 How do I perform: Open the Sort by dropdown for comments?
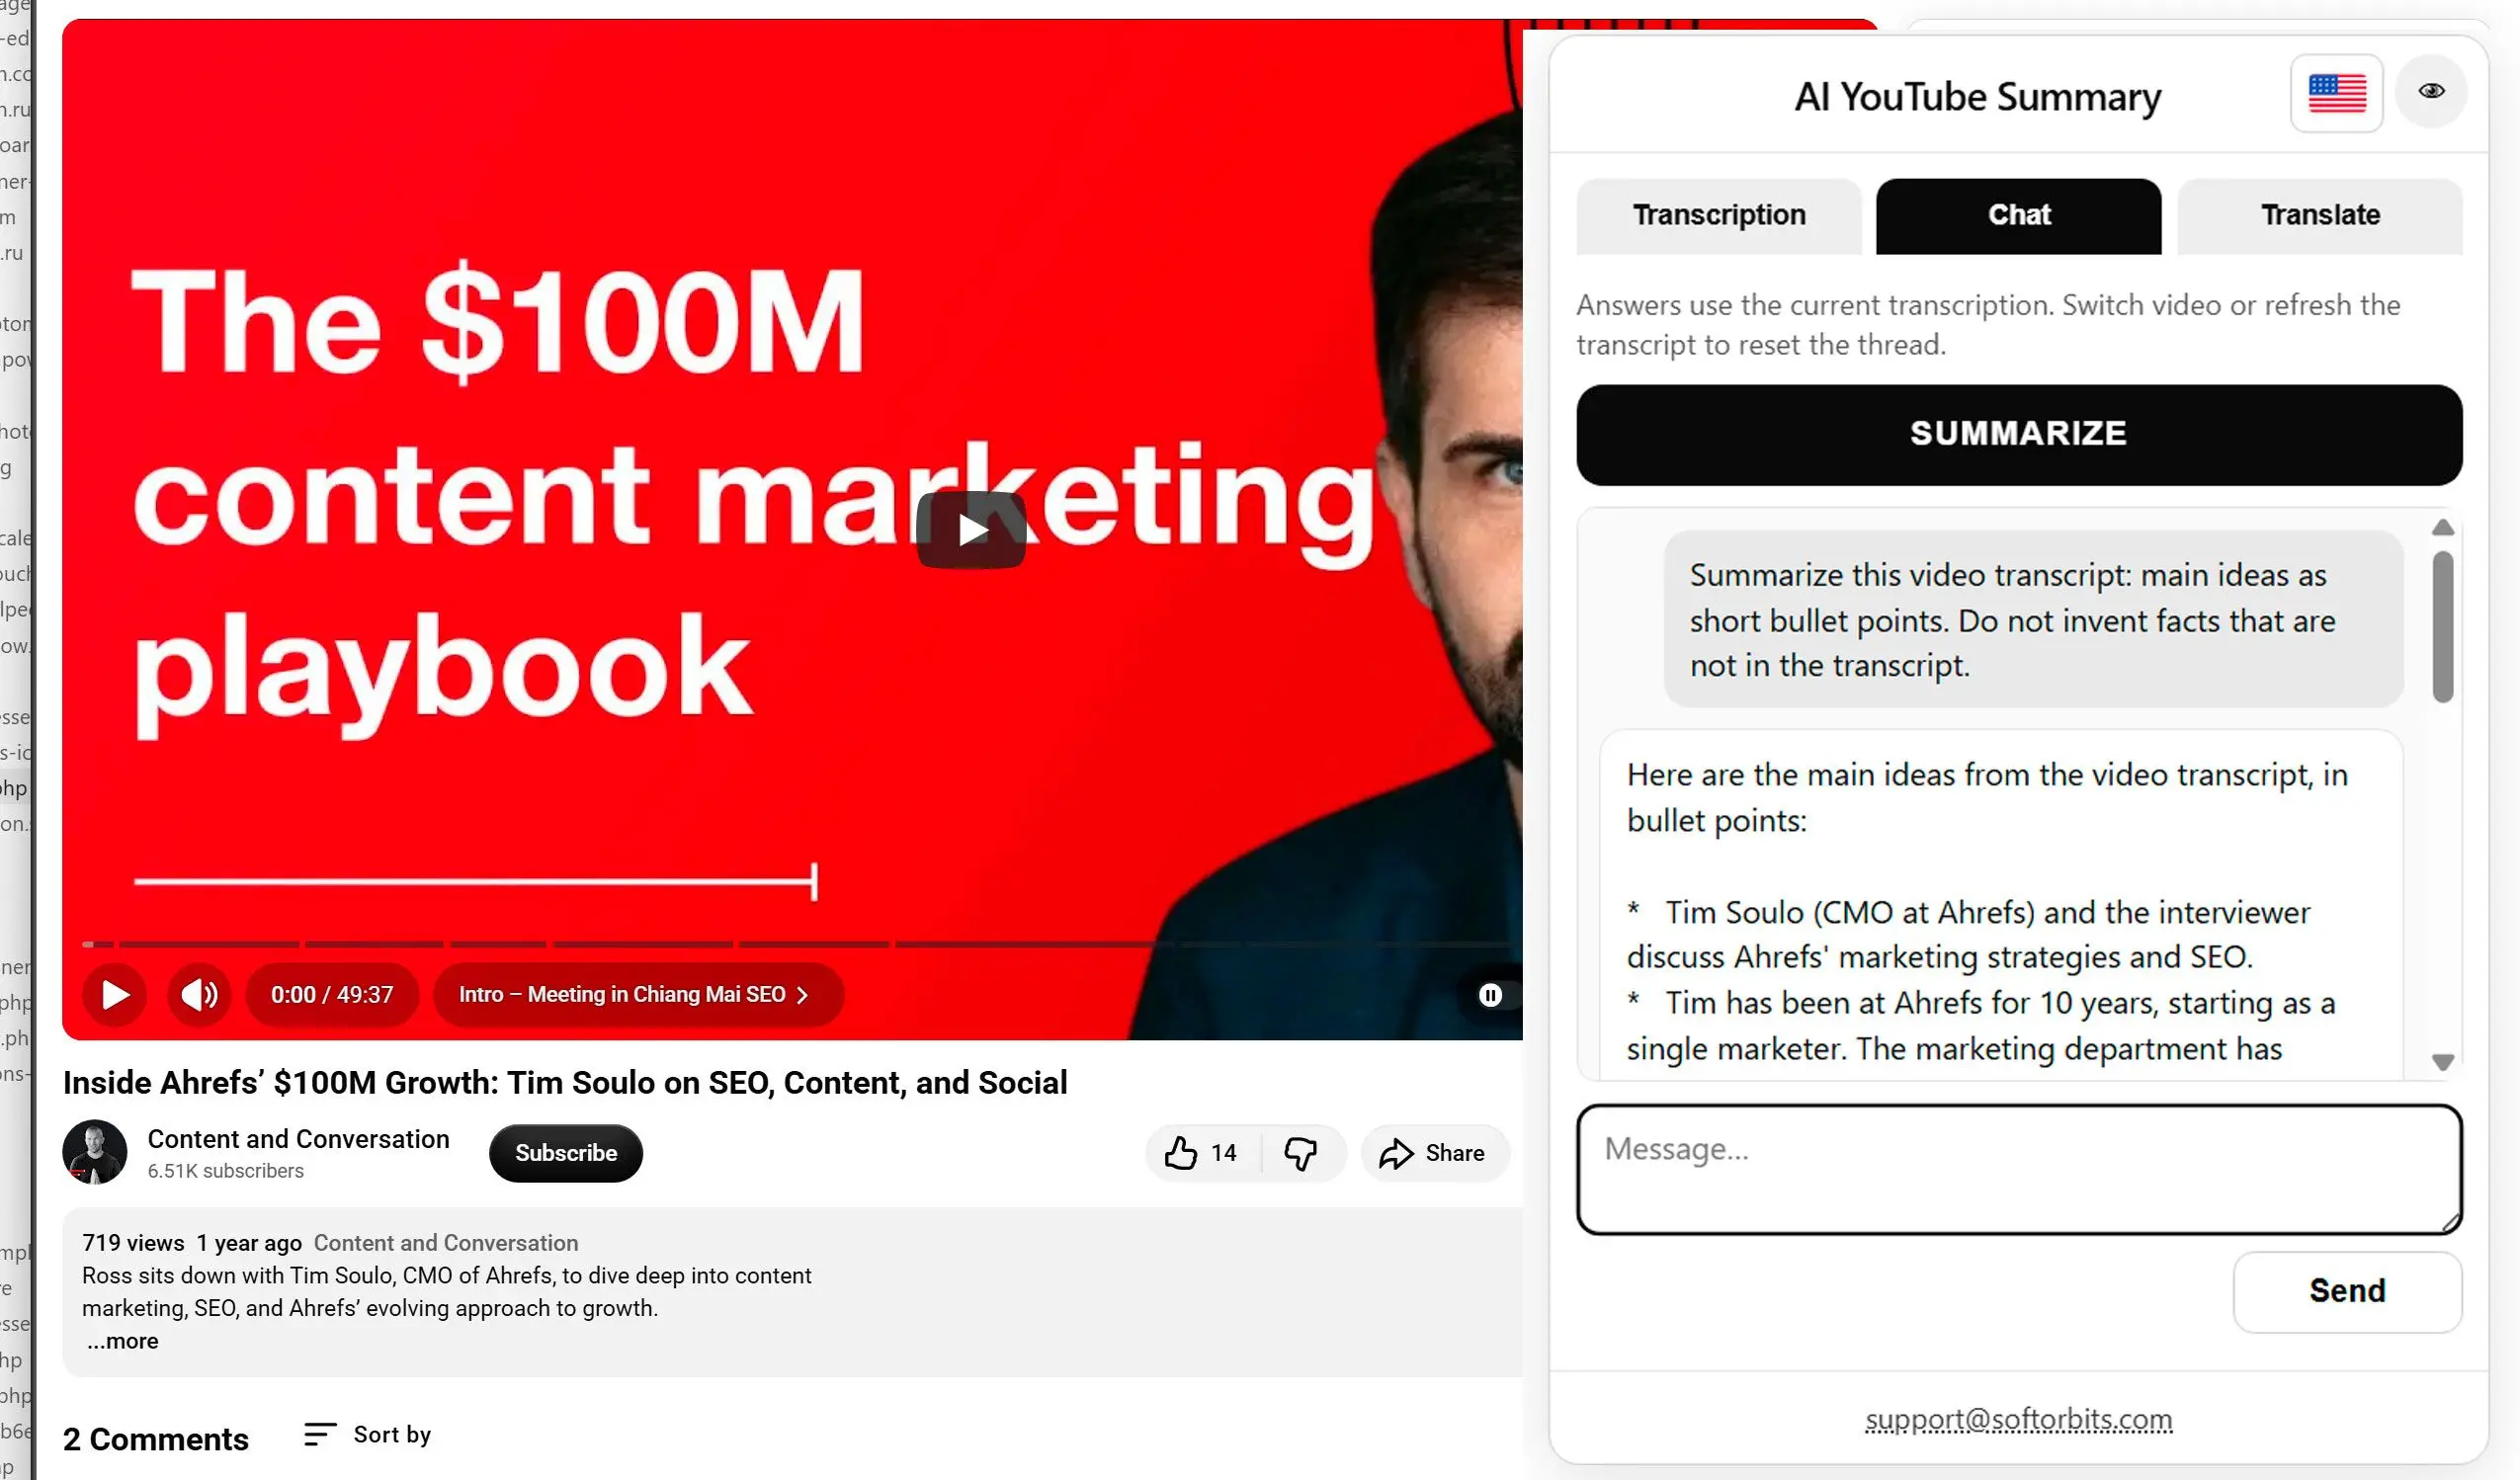coord(391,1434)
